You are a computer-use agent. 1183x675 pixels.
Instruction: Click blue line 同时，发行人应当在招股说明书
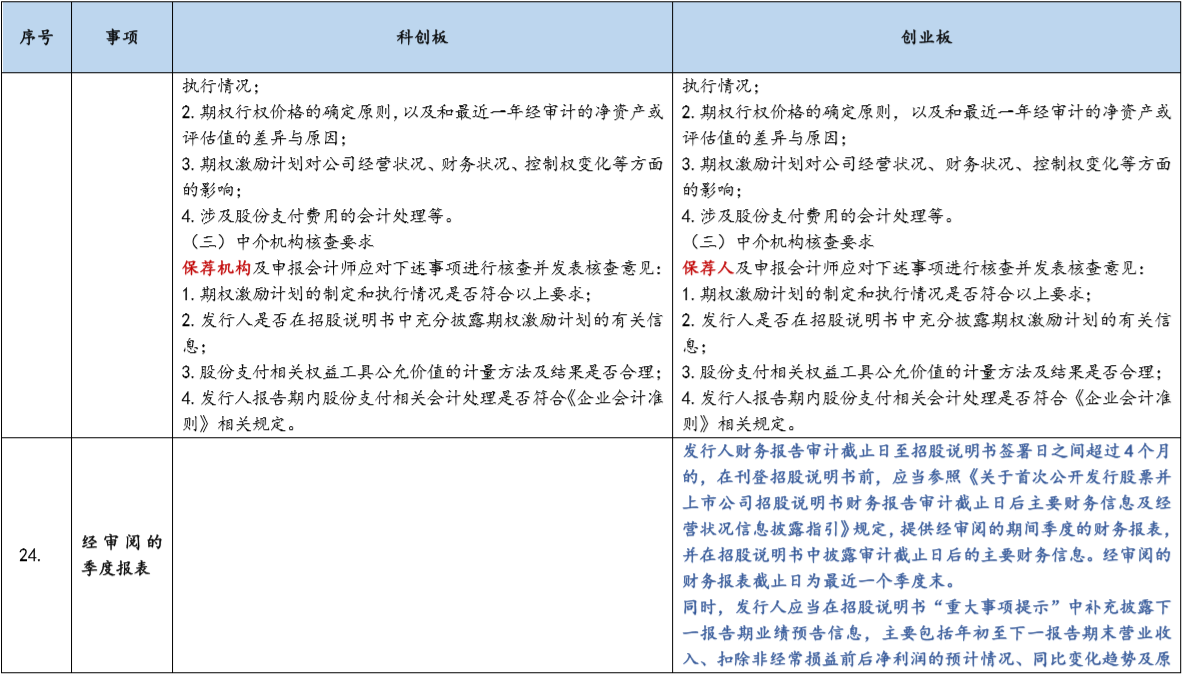[x=926, y=607]
